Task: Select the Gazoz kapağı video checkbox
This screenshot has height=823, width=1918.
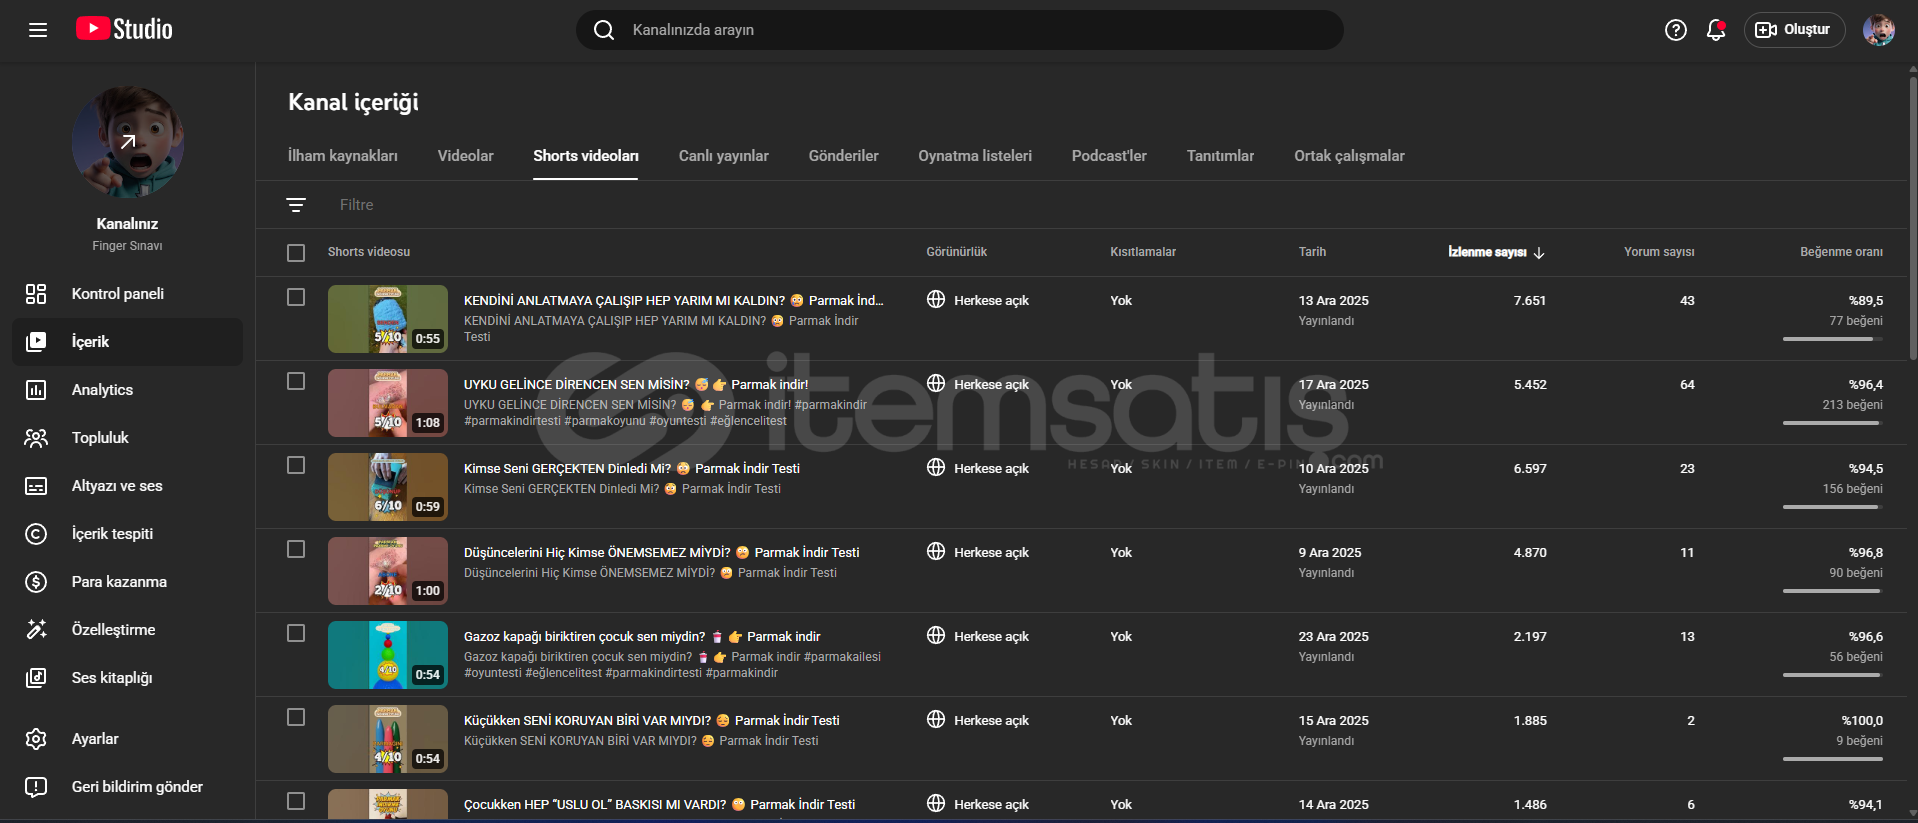Action: [x=296, y=633]
